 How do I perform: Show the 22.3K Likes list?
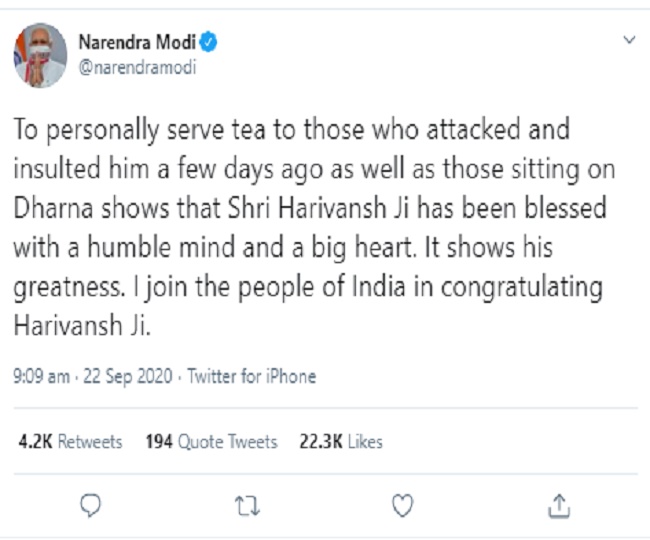[341, 441]
